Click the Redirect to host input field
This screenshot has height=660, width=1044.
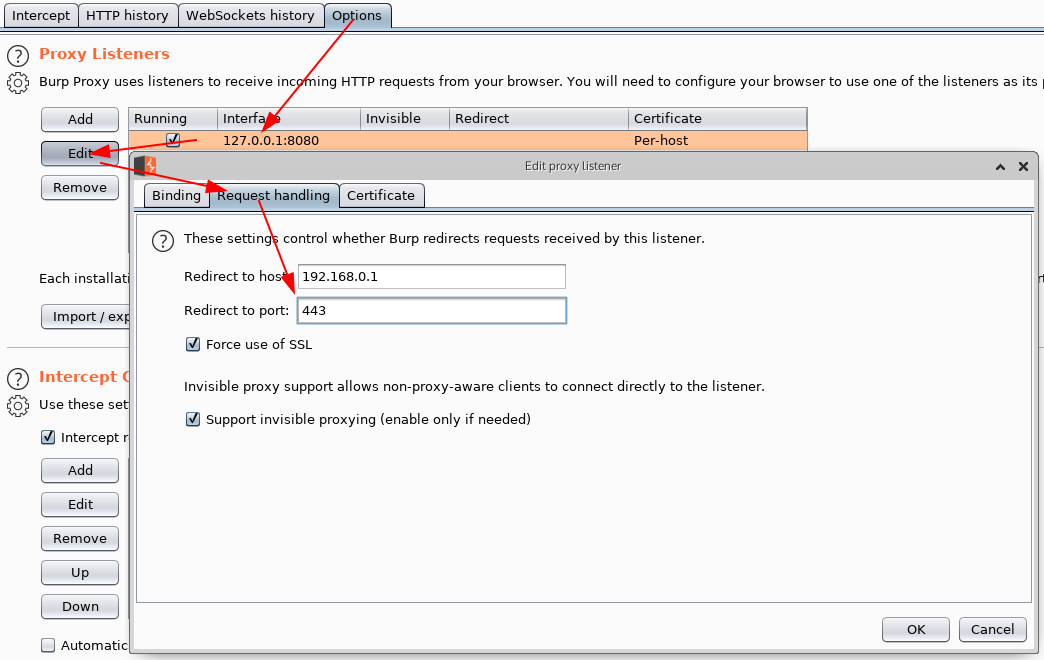tap(431, 277)
